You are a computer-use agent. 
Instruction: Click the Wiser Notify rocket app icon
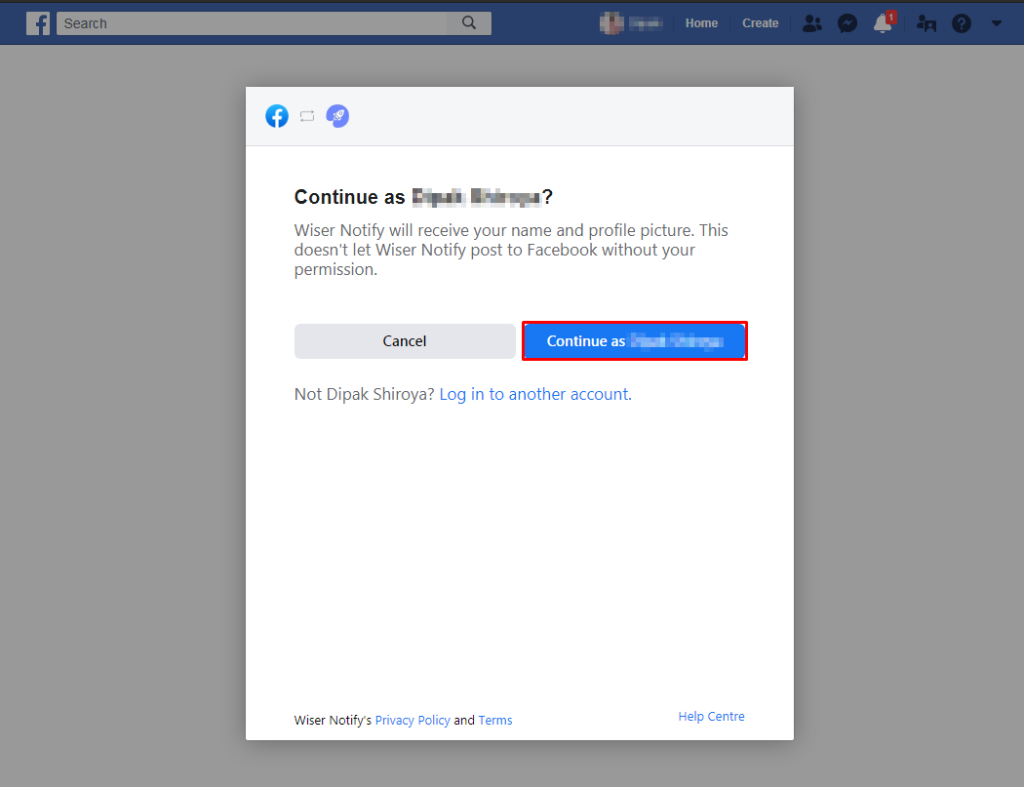(x=338, y=116)
